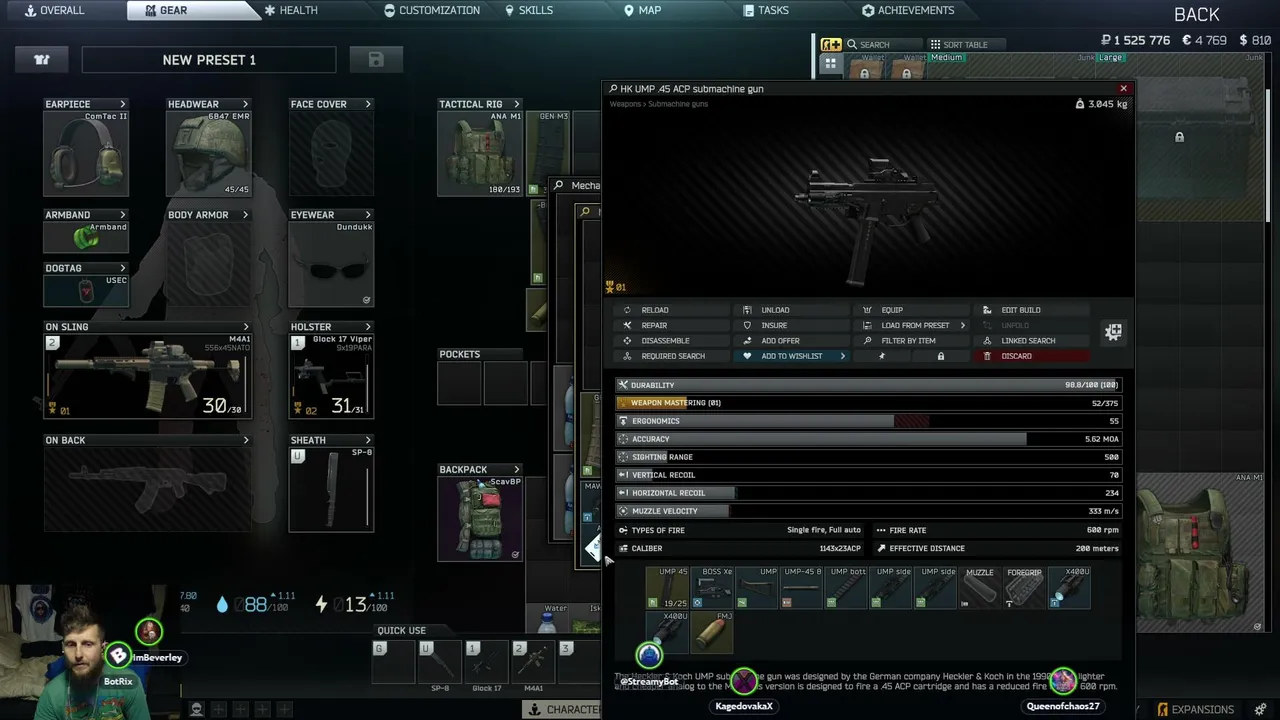Select the SP-8 knife in sheath

coord(331,489)
